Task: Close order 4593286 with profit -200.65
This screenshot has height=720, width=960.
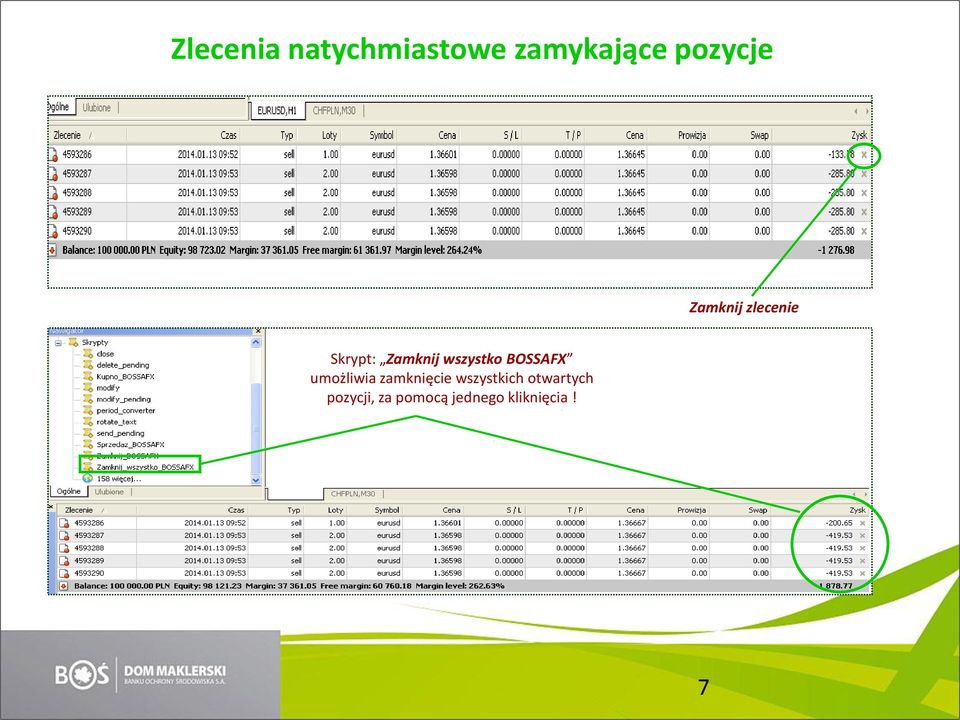Action: 863,523
